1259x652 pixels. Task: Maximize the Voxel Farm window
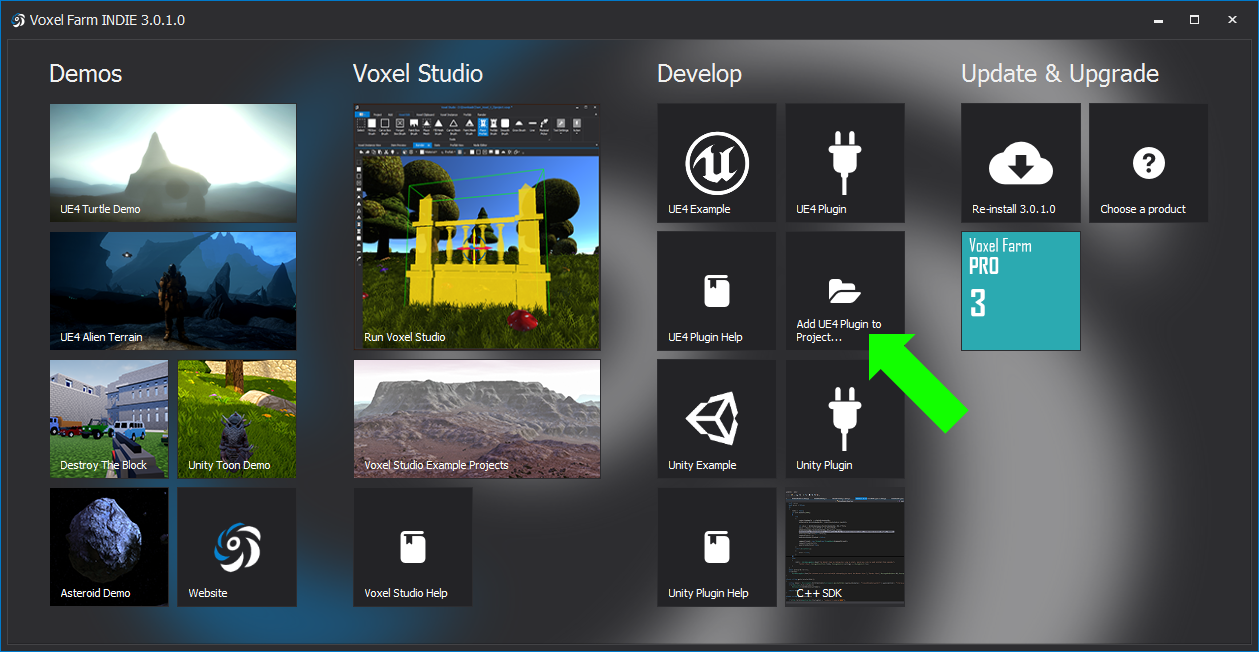pyautogui.click(x=1194, y=20)
